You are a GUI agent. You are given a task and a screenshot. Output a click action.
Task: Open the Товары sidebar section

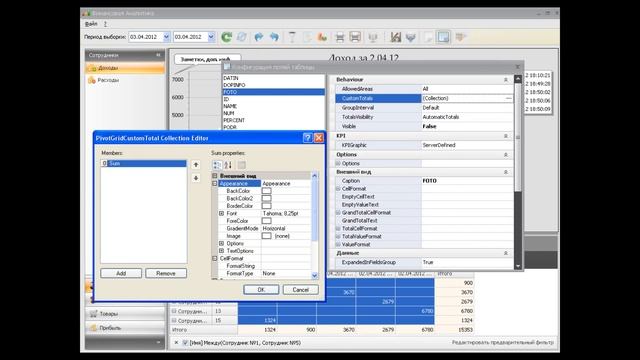pos(125,314)
